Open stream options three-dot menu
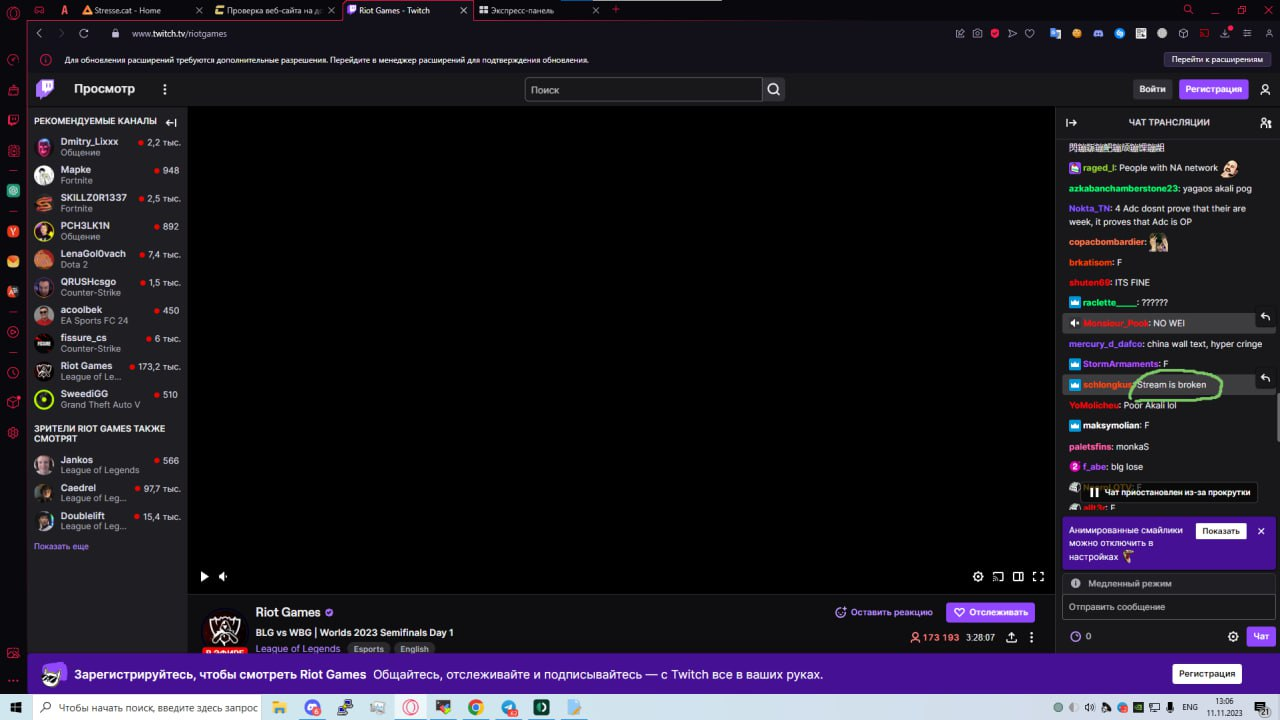The image size is (1280, 720). pos(1032,637)
